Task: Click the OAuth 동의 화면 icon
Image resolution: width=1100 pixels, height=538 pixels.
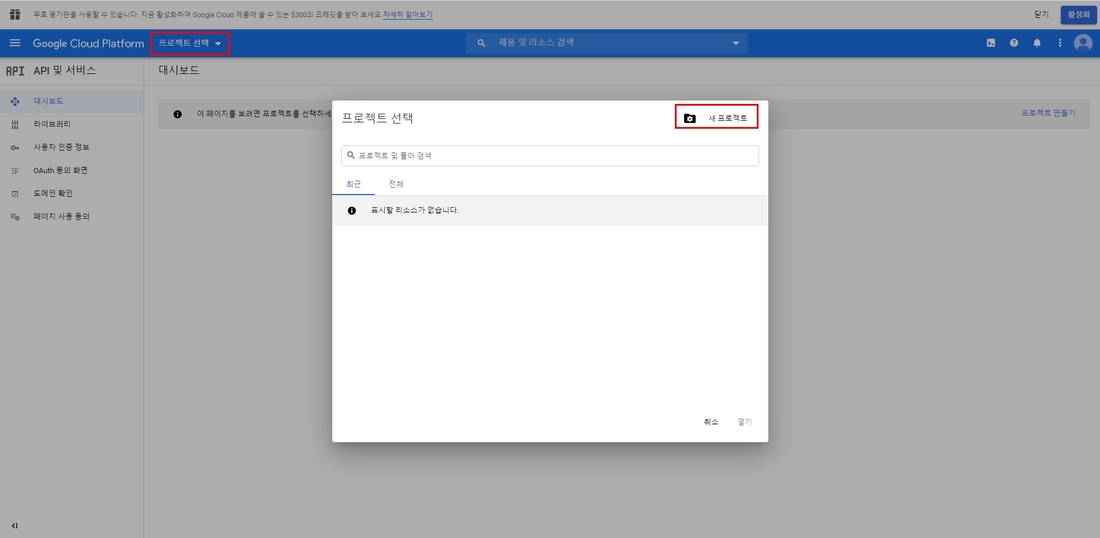Action: (x=15, y=170)
